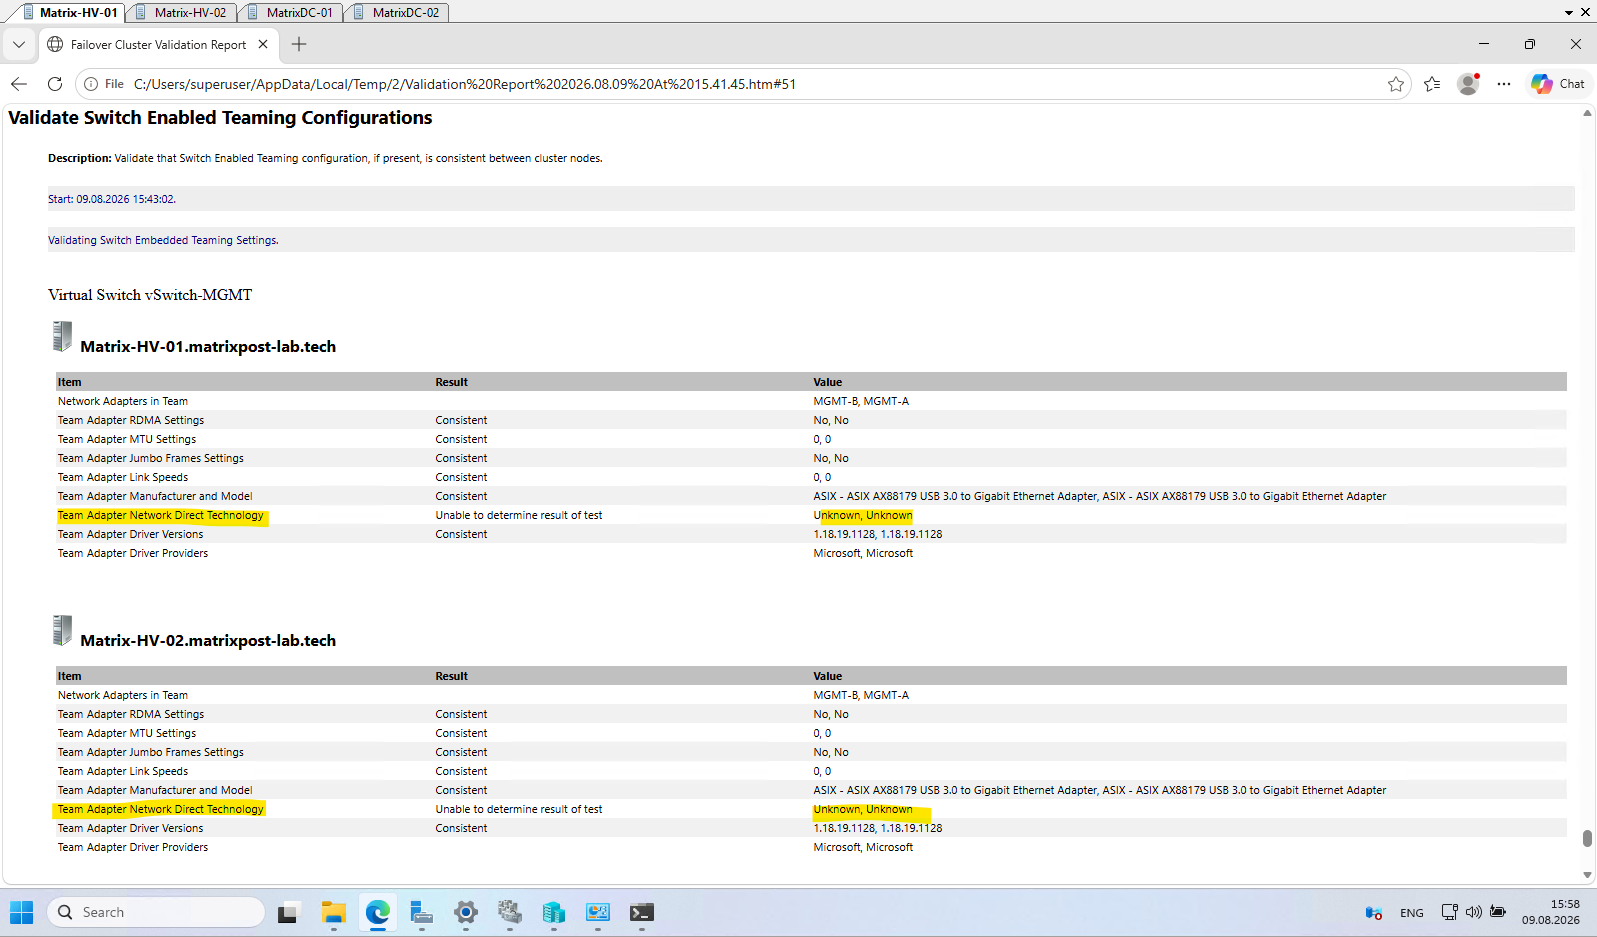Click 'Team Adapter Manufacturer and Model' in Matrix-HV-01 table
1597x937 pixels.
point(155,497)
